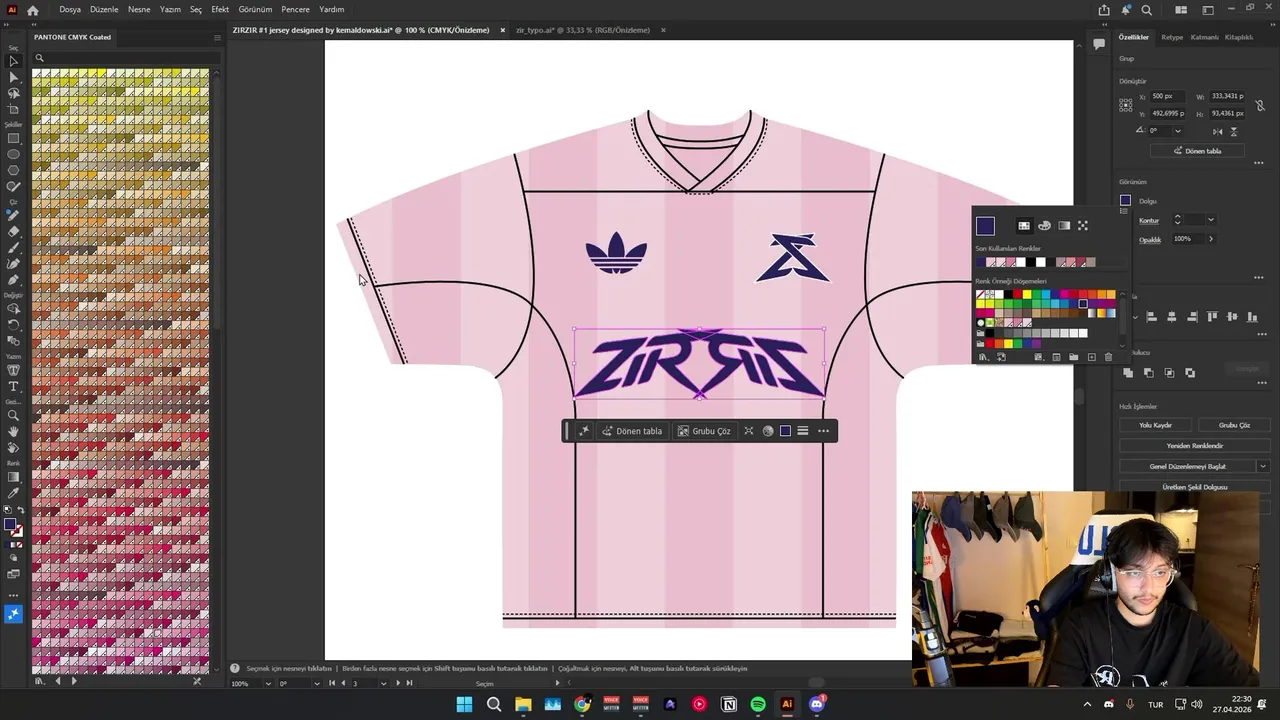The height and width of the screenshot is (720, 1280).
Task: Toggle drawing mode icon in toolbar
Action: [13, 558]
